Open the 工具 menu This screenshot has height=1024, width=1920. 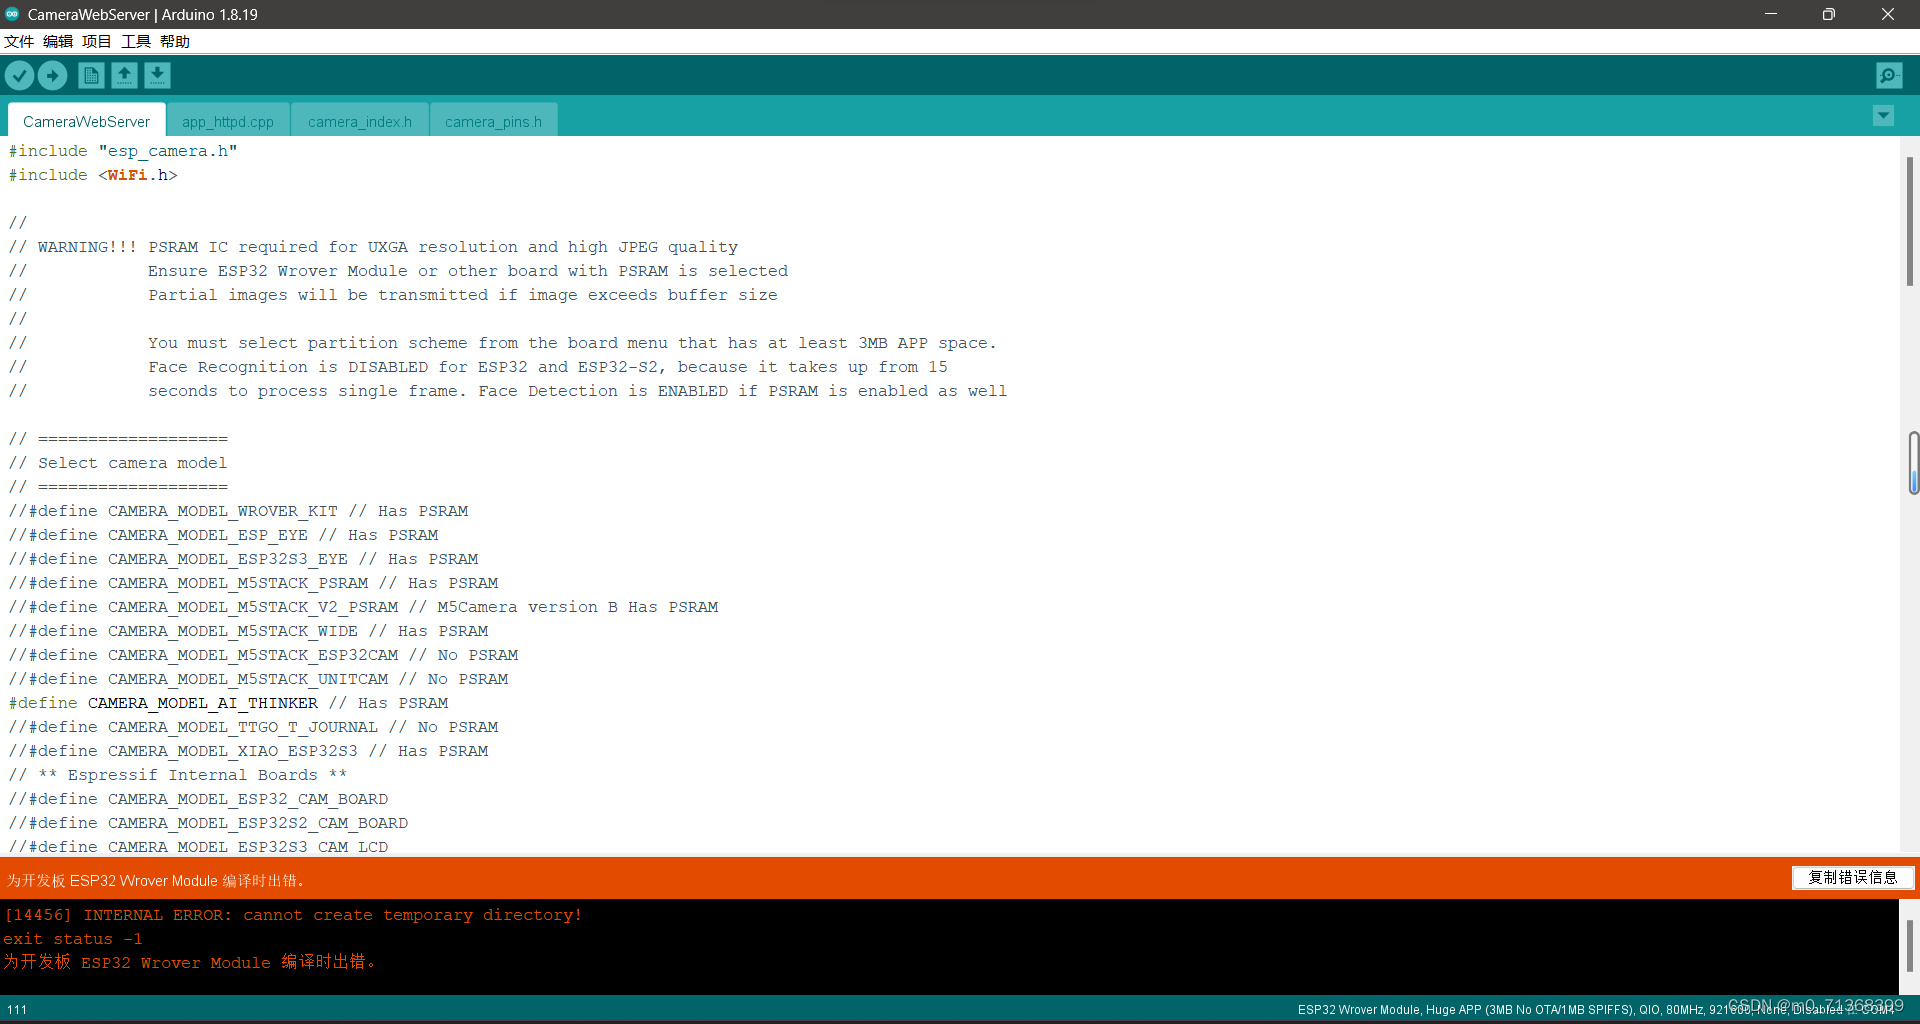click(x=135, y=41)
